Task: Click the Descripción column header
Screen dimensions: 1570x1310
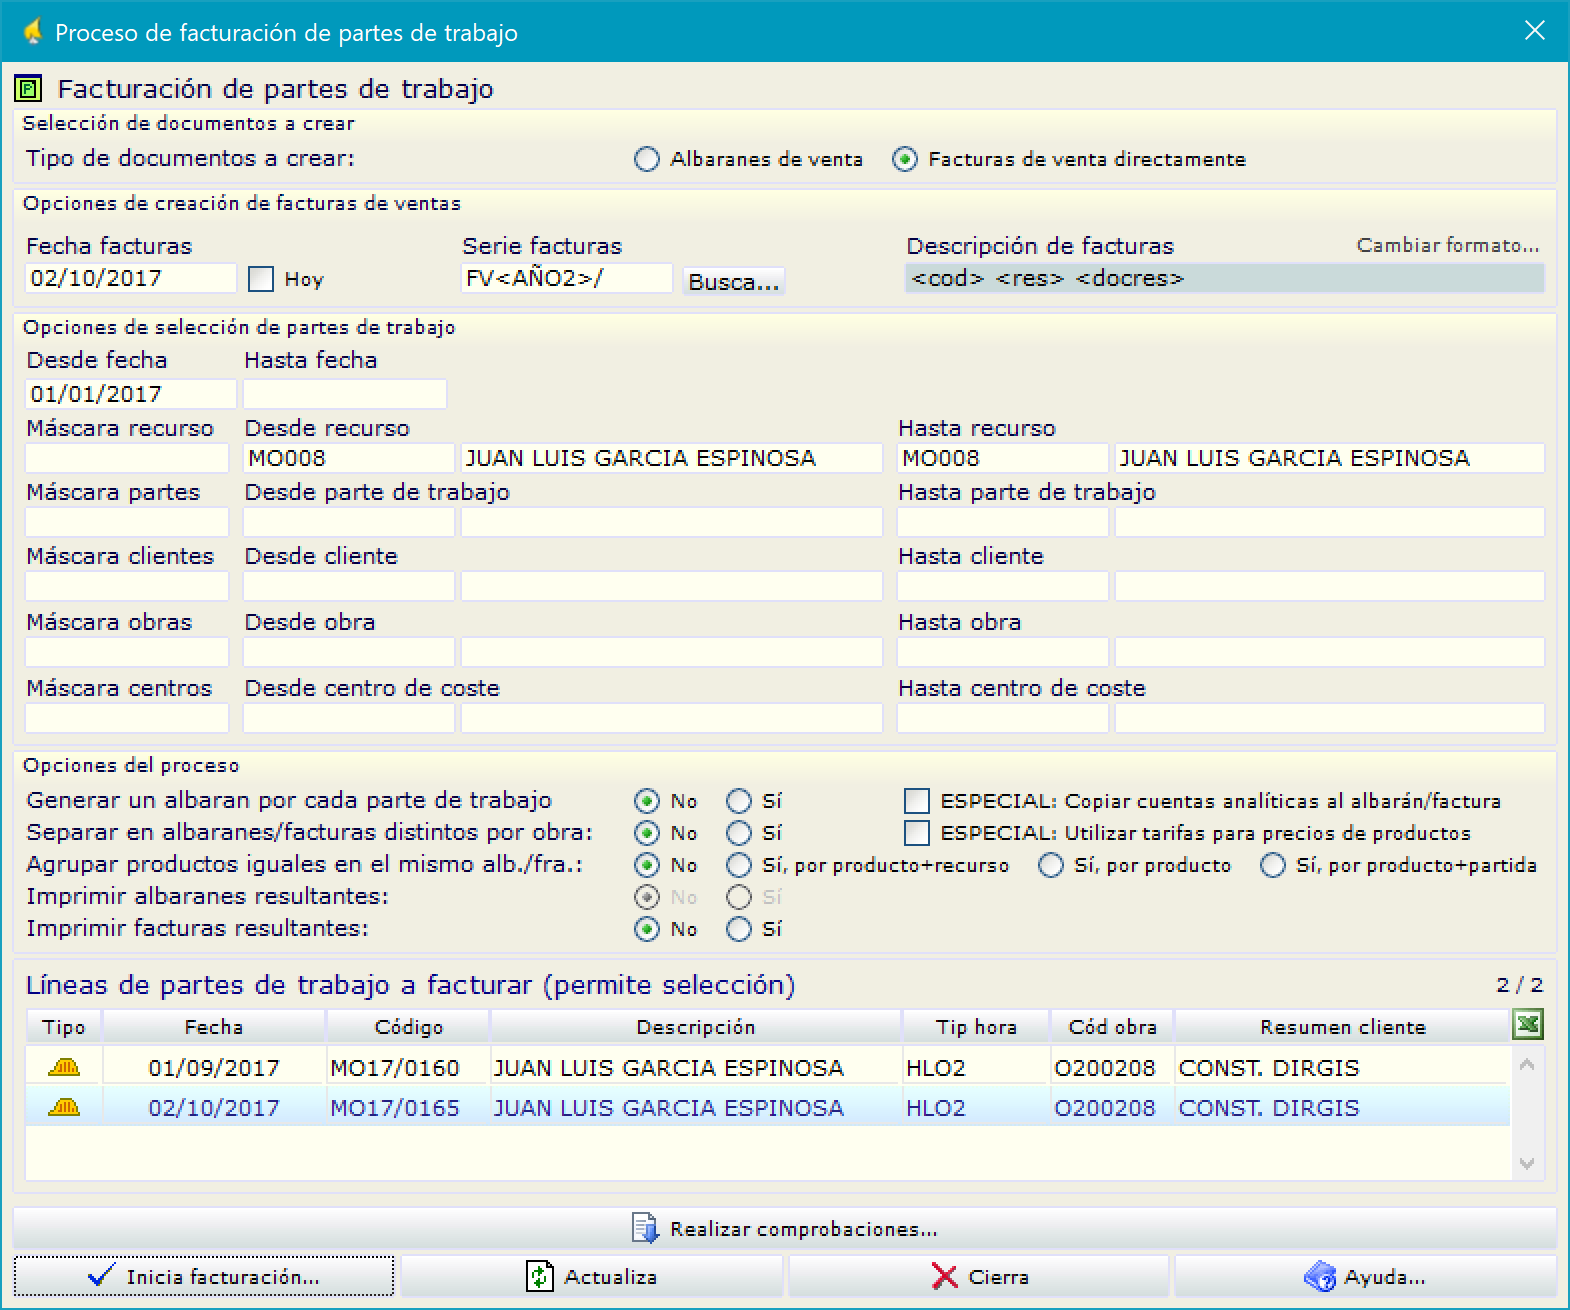Action: pos(696,1027)
